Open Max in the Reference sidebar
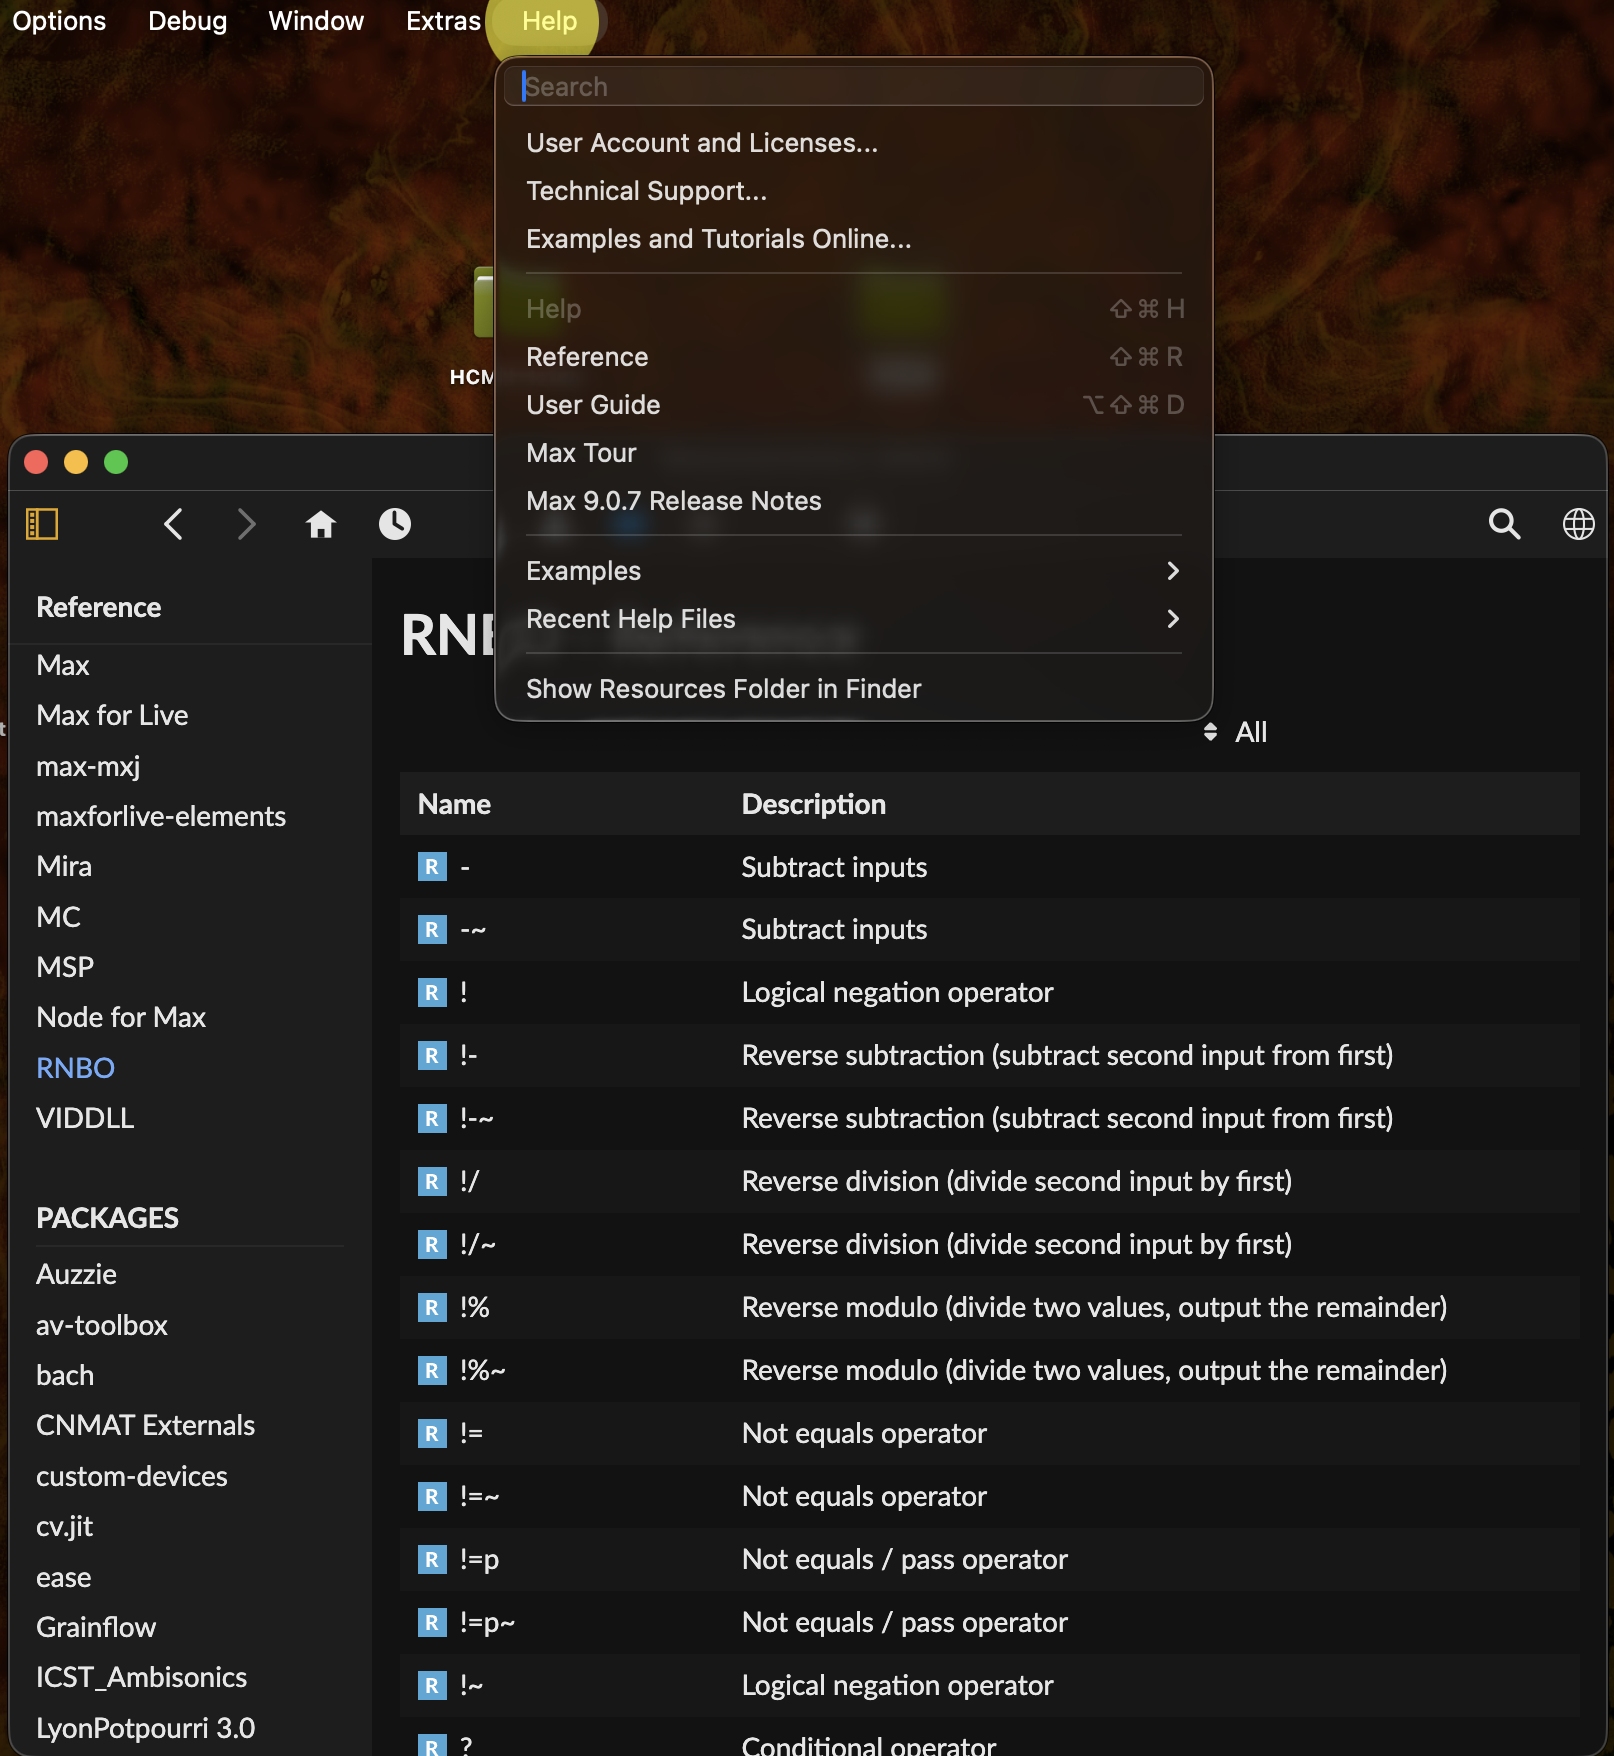Viewport: 1614px width, 1756px height. point(63,665)
